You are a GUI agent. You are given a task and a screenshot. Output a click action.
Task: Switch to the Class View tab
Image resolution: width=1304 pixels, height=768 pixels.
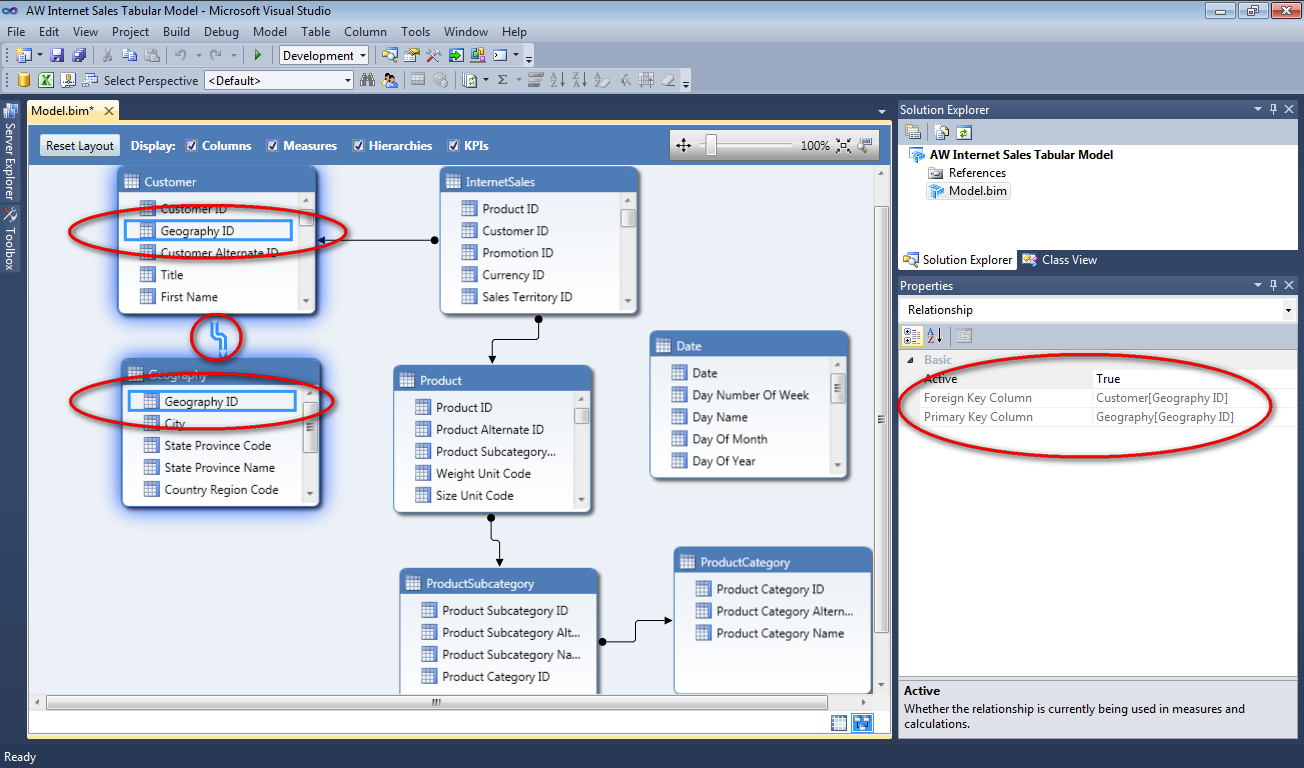(1060, 260)
